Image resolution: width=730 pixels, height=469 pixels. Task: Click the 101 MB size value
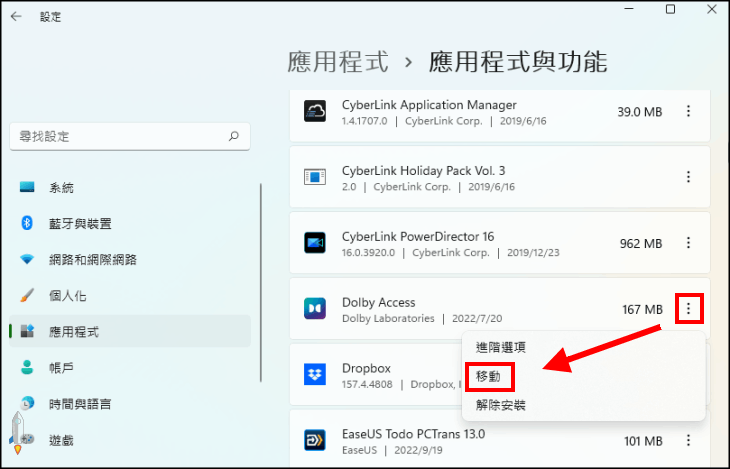point(643,441)
